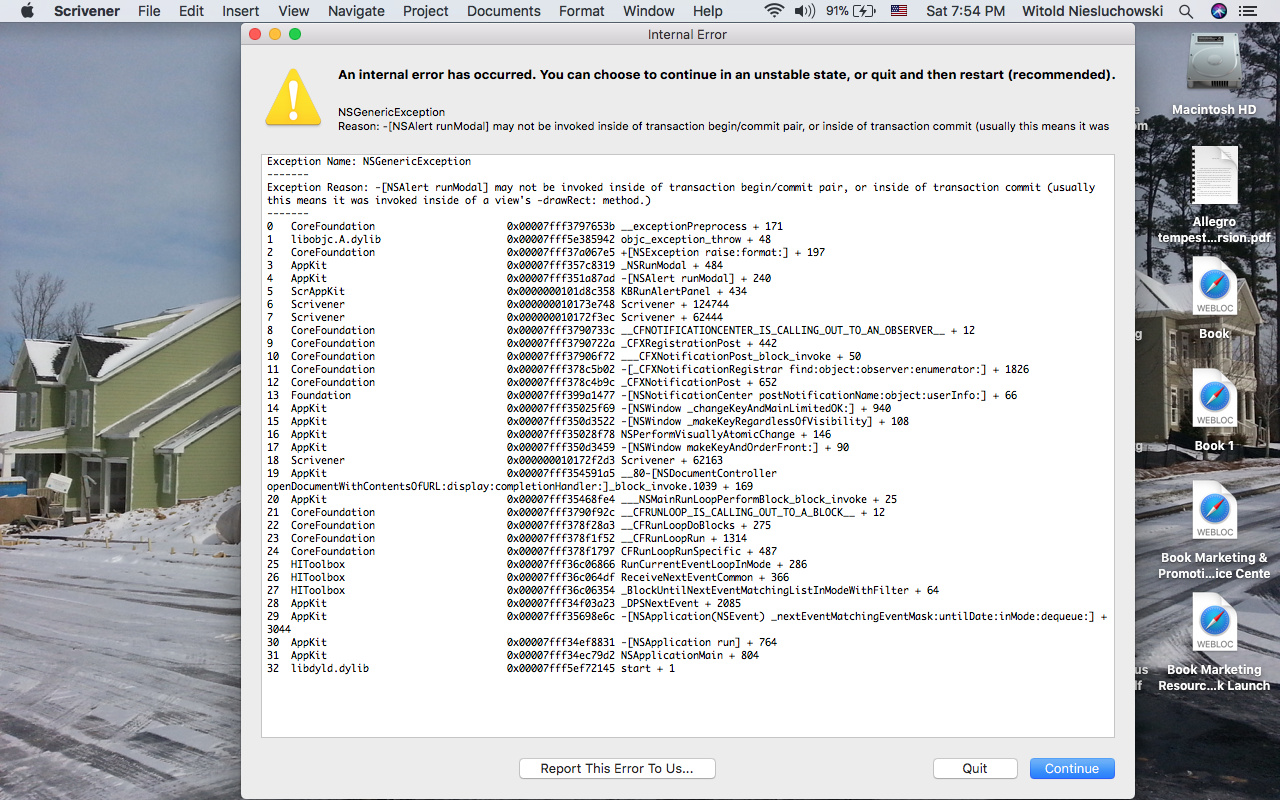This screenshot has width=1280, height=800.
Task: Open the Navigate menu
Action: tap(356, 11)
